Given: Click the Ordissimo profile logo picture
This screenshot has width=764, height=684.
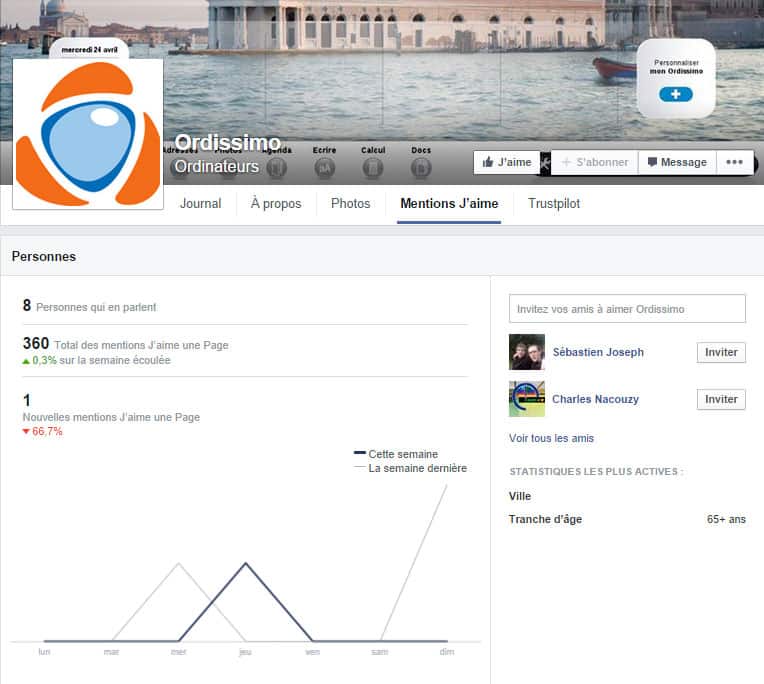Looking at the screenshot, I should (88, 133).
